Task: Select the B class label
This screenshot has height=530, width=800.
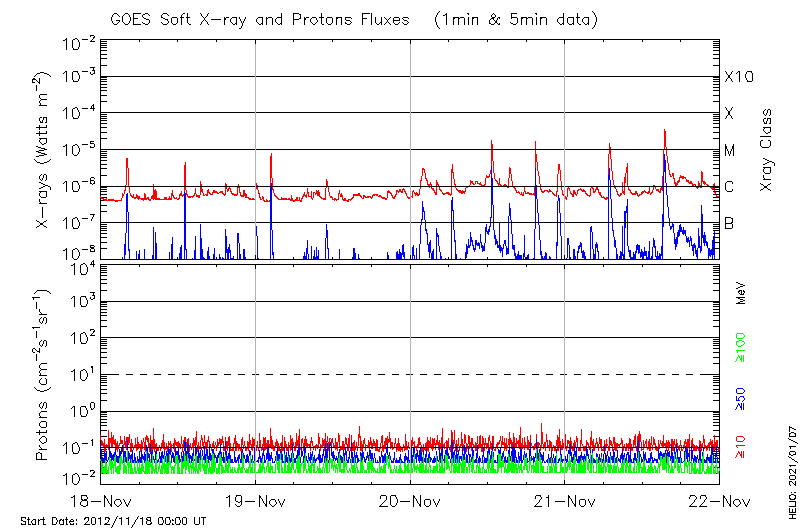Action: 729,223
